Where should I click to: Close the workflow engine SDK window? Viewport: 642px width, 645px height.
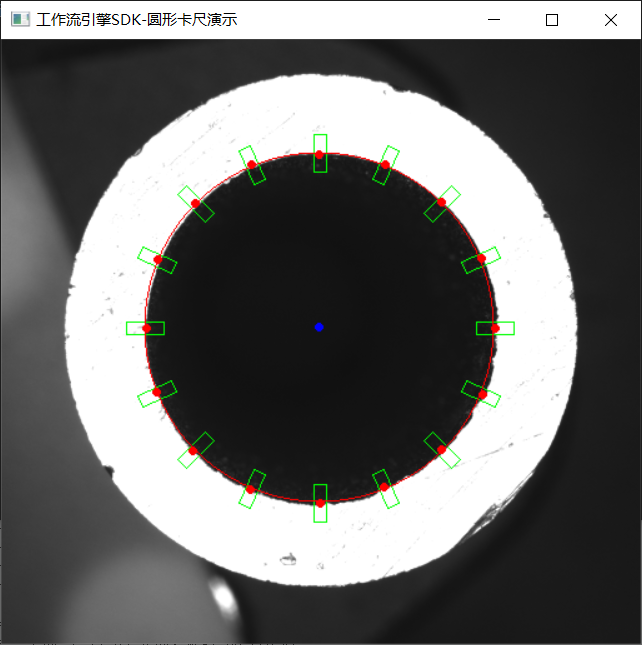click(611, 20)
